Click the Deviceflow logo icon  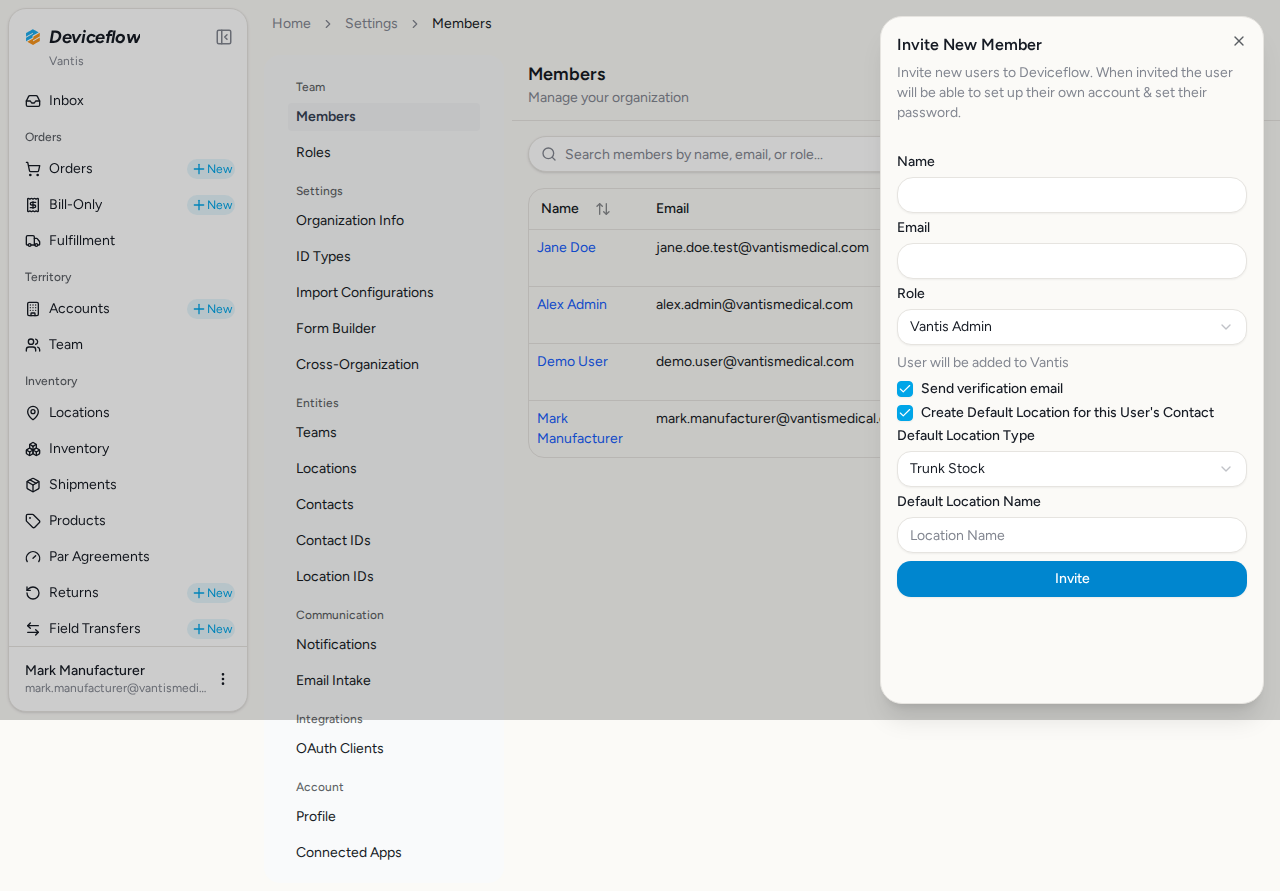(x=33, y=37)
